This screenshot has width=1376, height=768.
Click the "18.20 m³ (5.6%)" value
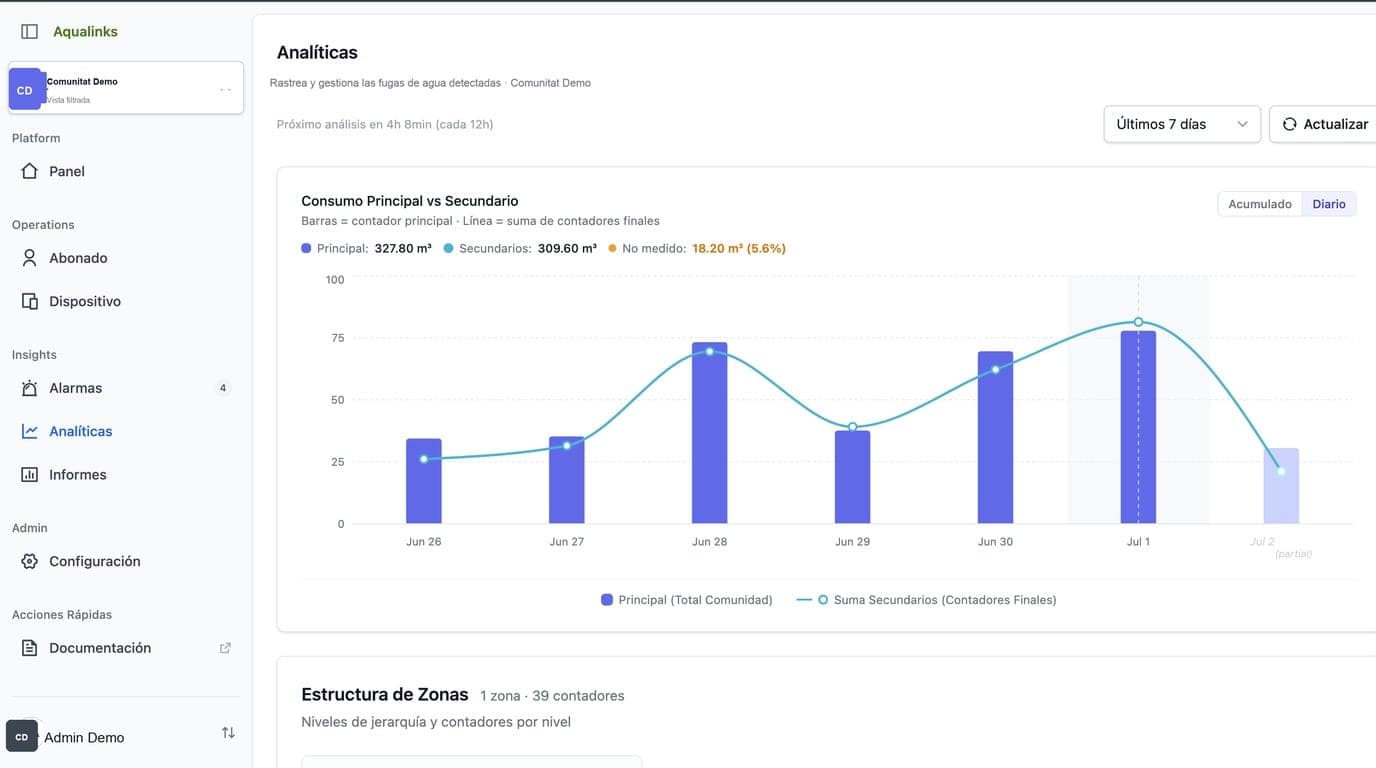[x=739, y=248]
